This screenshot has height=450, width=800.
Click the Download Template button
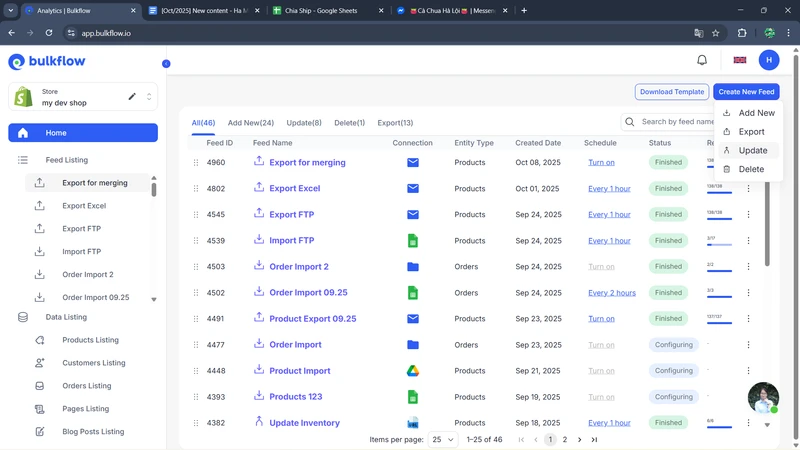point(671,92)
